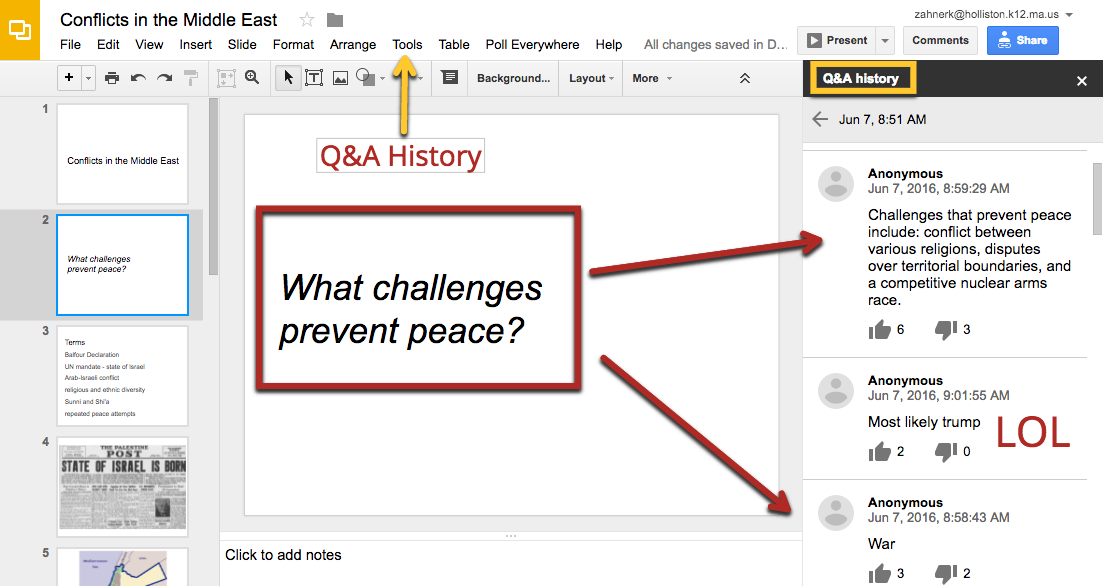This screenshot has width=1103, height=586.
Task: Select slide 3 thumbnail with Terms list
Action: tap(122, 376)
